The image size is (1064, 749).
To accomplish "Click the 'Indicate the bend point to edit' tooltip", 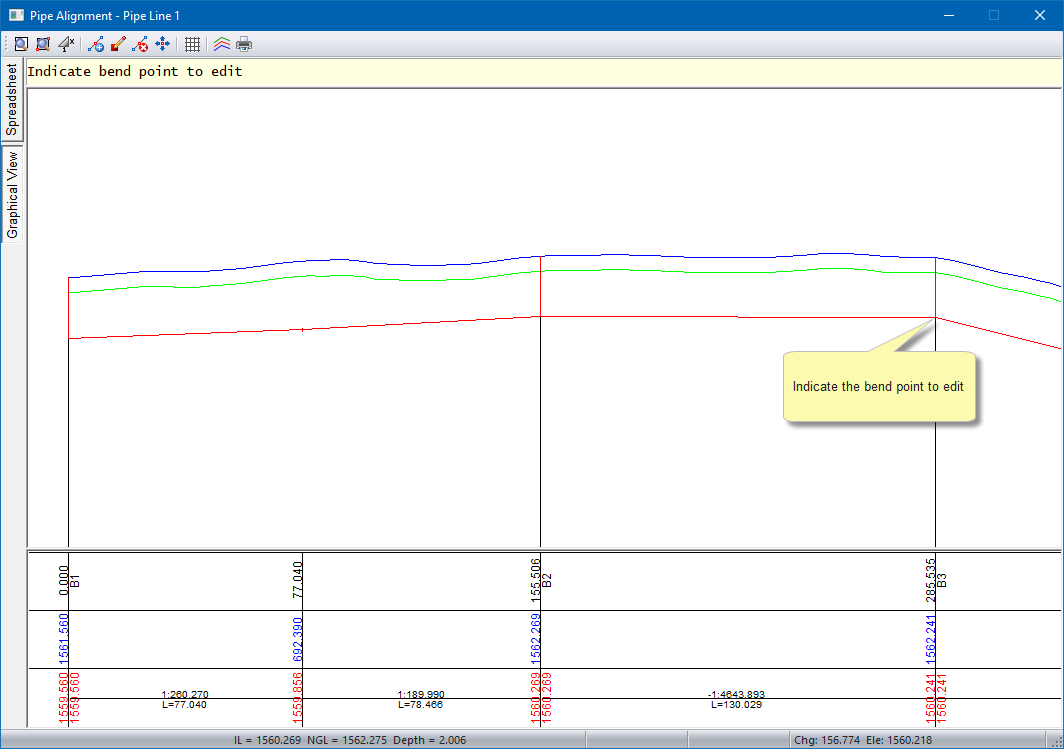I will 878,386.
